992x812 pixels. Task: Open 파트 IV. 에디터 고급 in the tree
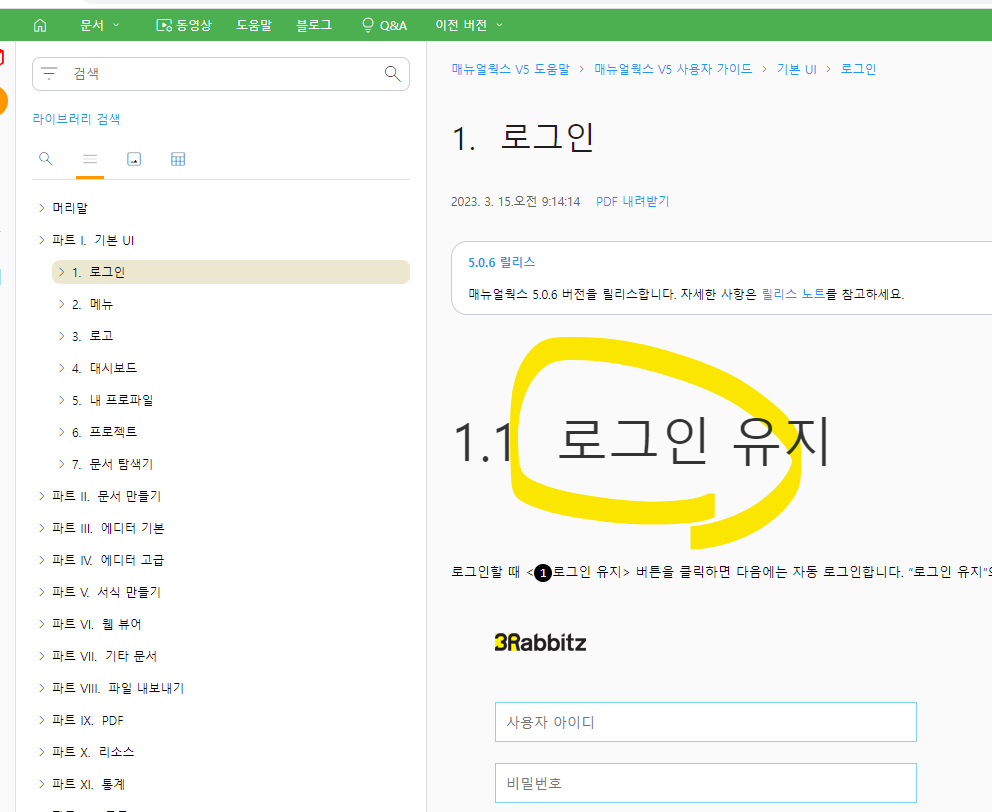(108, 560)
